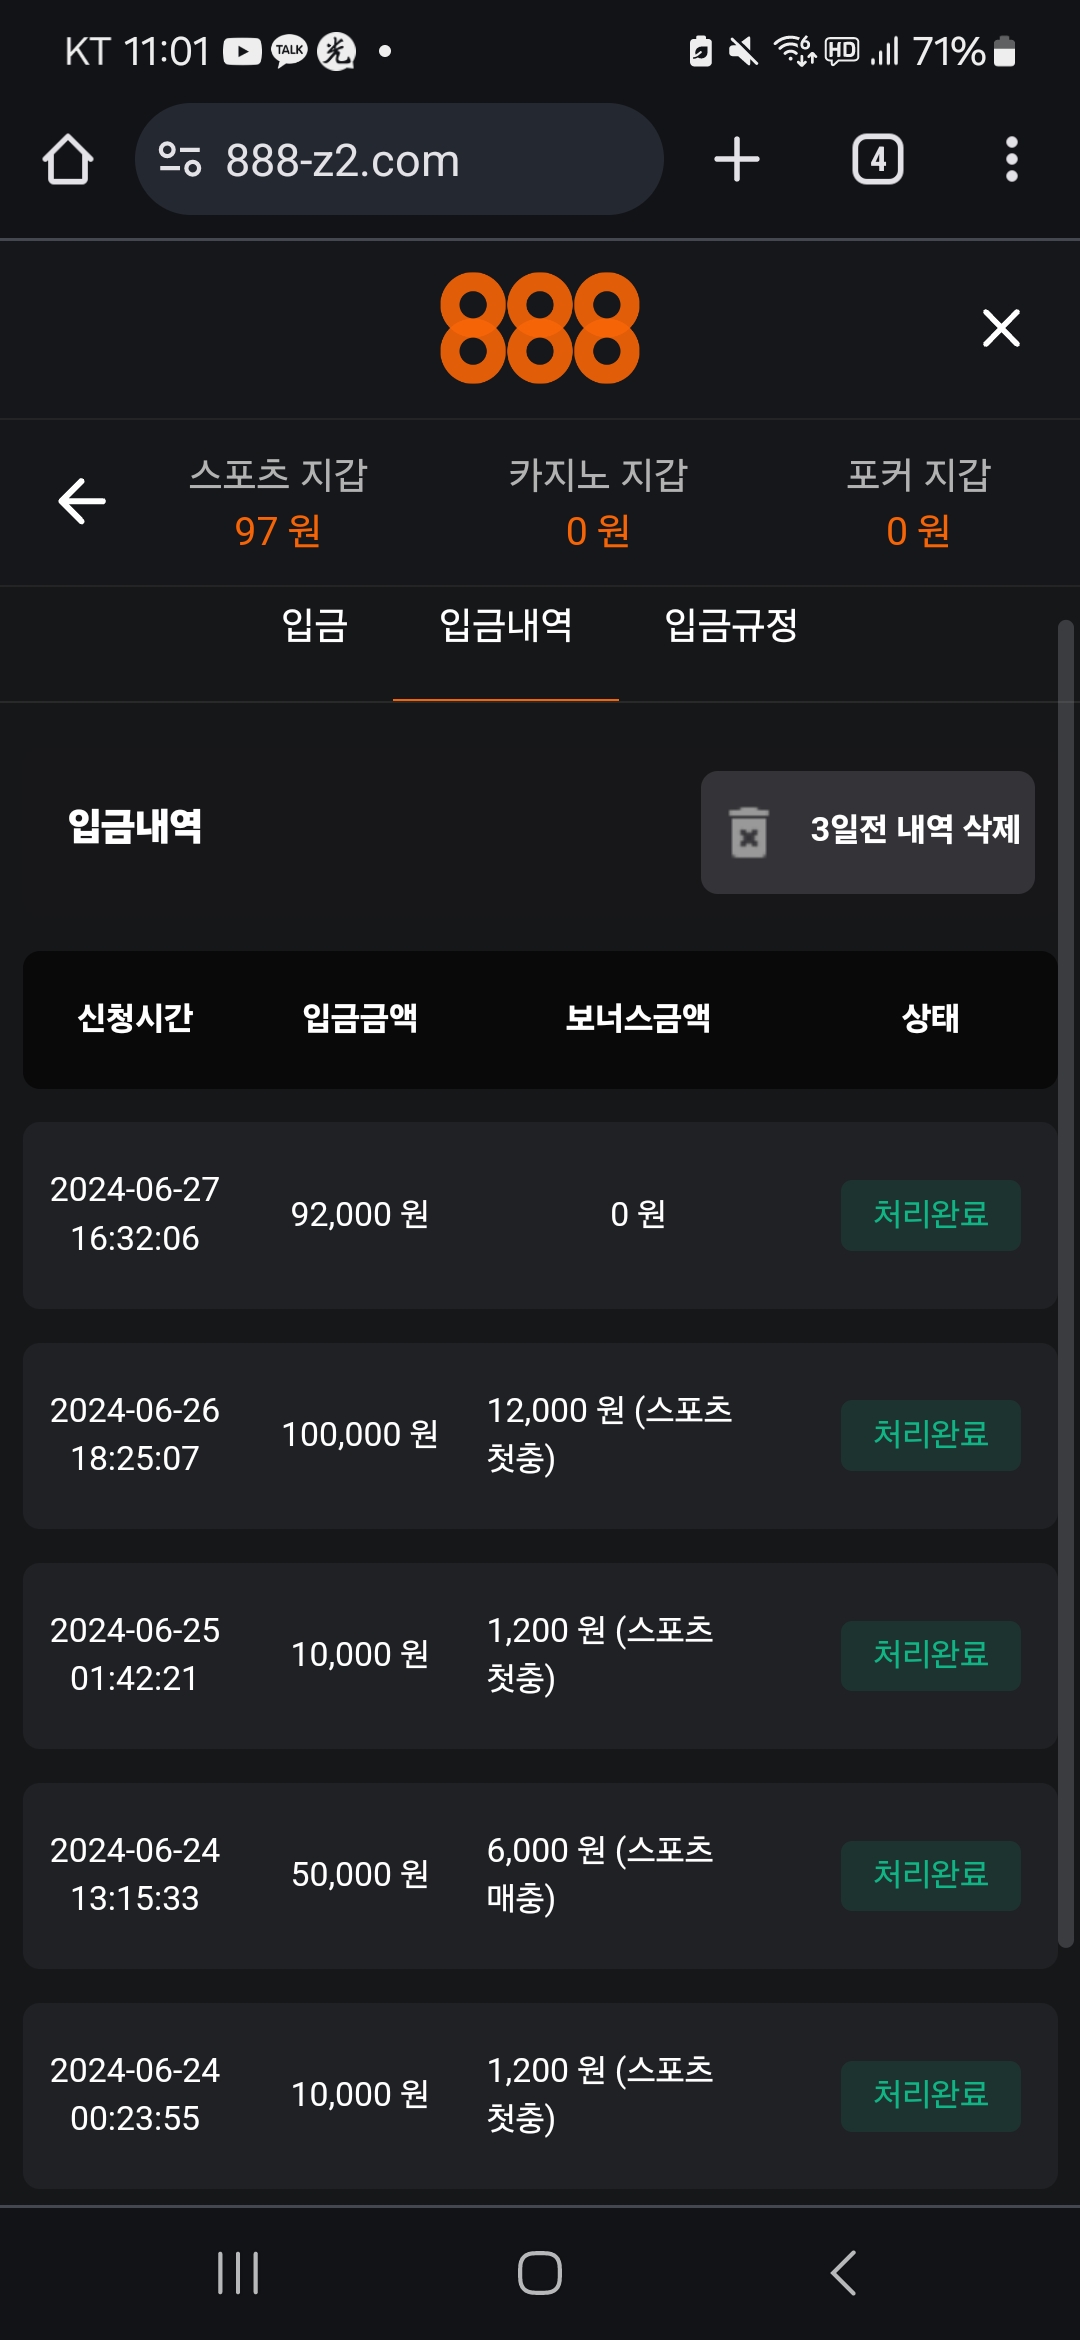Open the browser three-dot menu

click(1011, 160)
